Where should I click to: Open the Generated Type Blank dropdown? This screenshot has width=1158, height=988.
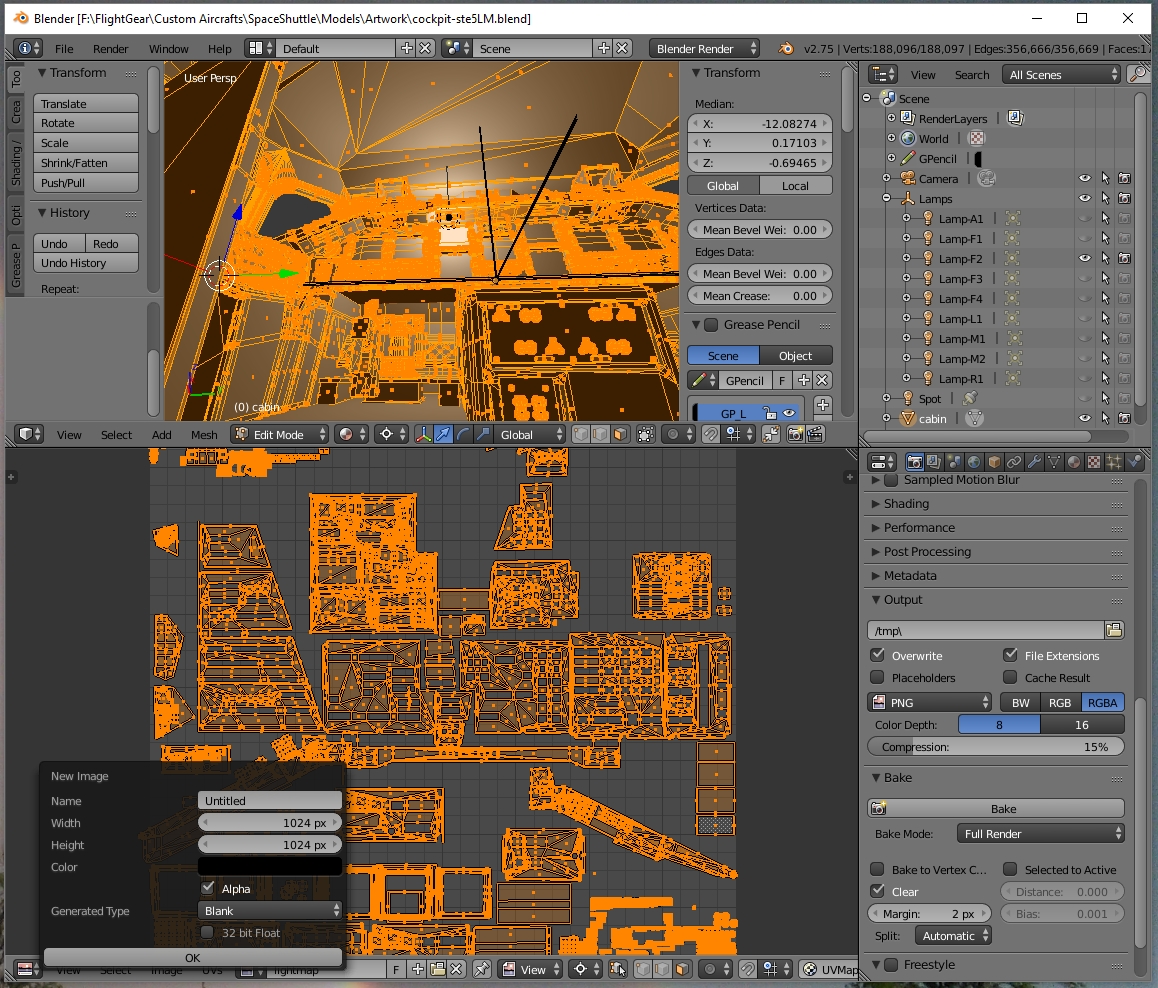(x=270, y=910)
